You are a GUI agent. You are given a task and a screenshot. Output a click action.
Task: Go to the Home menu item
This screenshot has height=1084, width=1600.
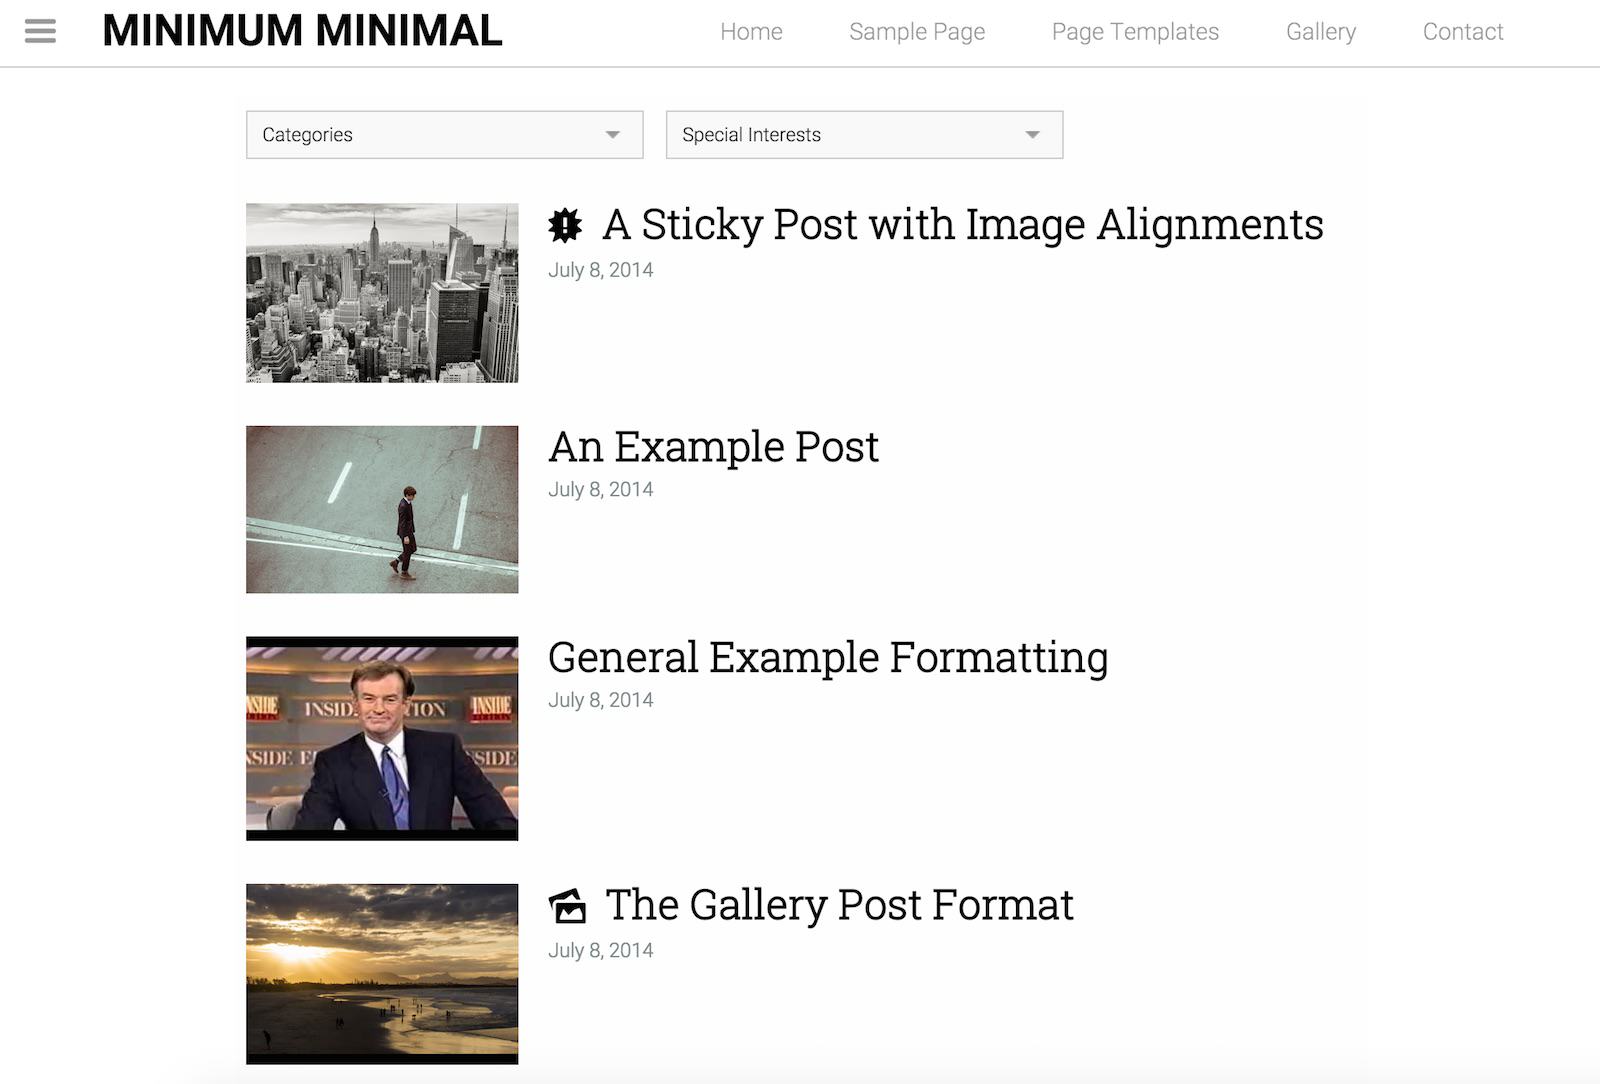751,32
